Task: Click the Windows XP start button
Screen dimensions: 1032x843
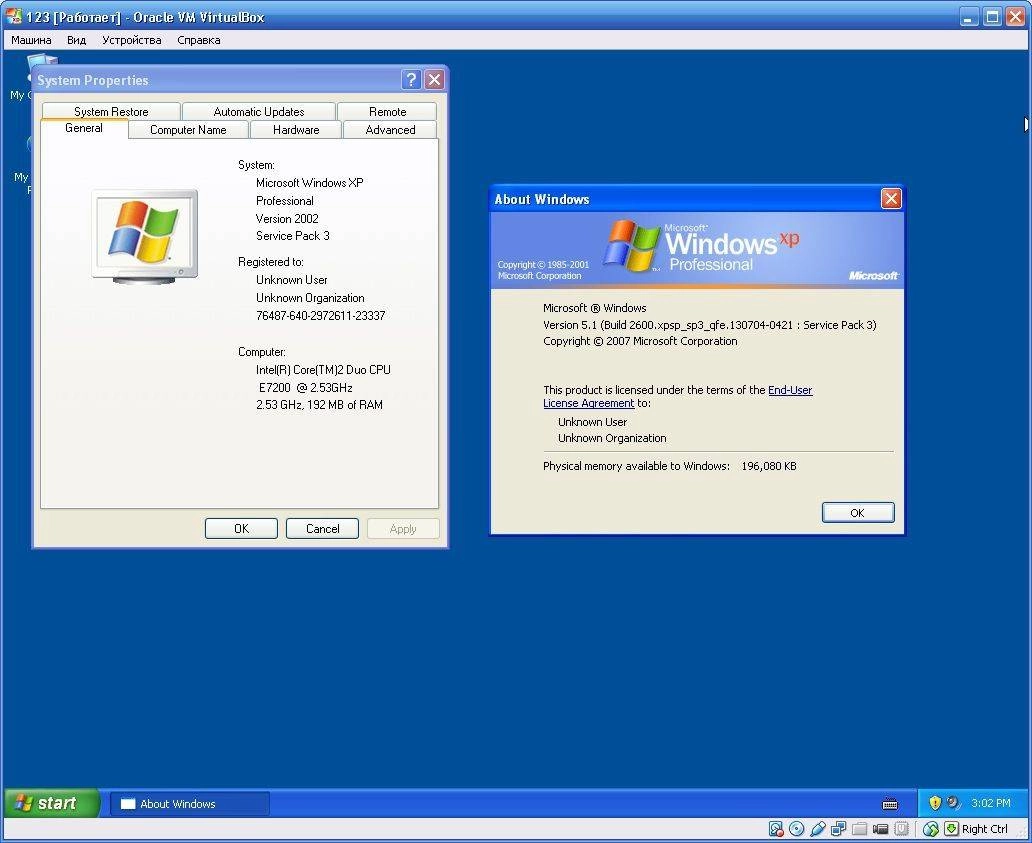Action: 51,803
